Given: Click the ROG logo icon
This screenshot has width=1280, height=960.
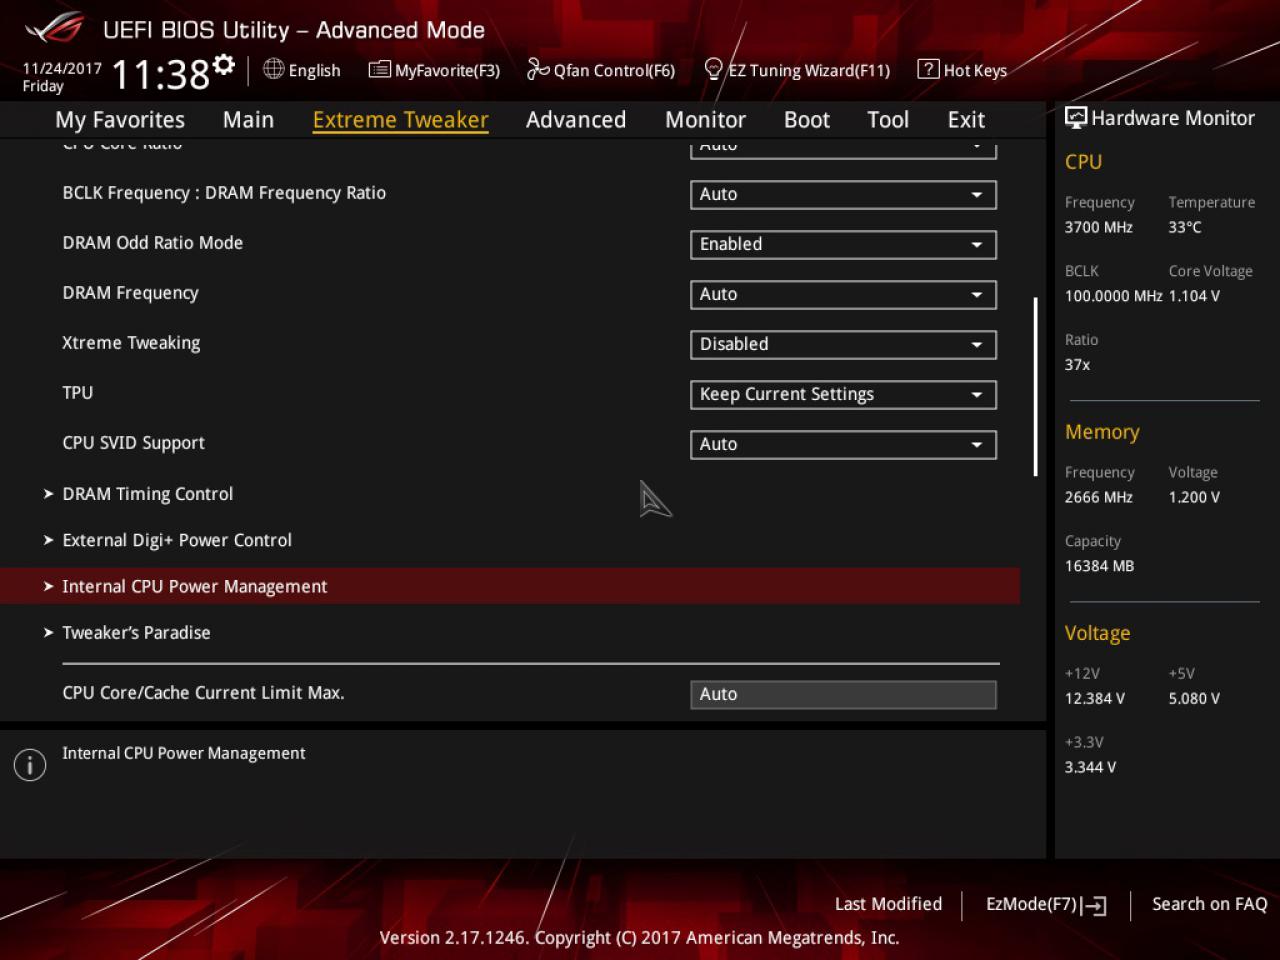Looking at the screenshot, I should [x=55, y=29].
